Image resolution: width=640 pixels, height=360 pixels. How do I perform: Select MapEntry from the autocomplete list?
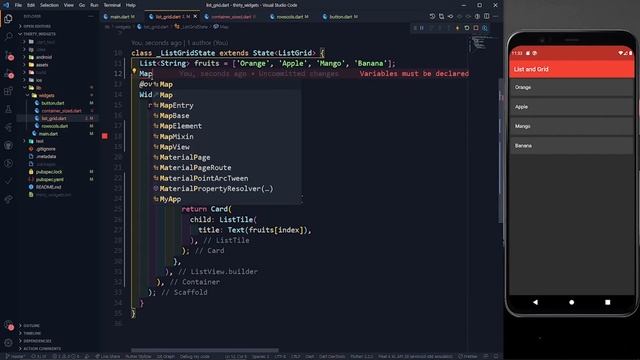[x=227, y=105]
